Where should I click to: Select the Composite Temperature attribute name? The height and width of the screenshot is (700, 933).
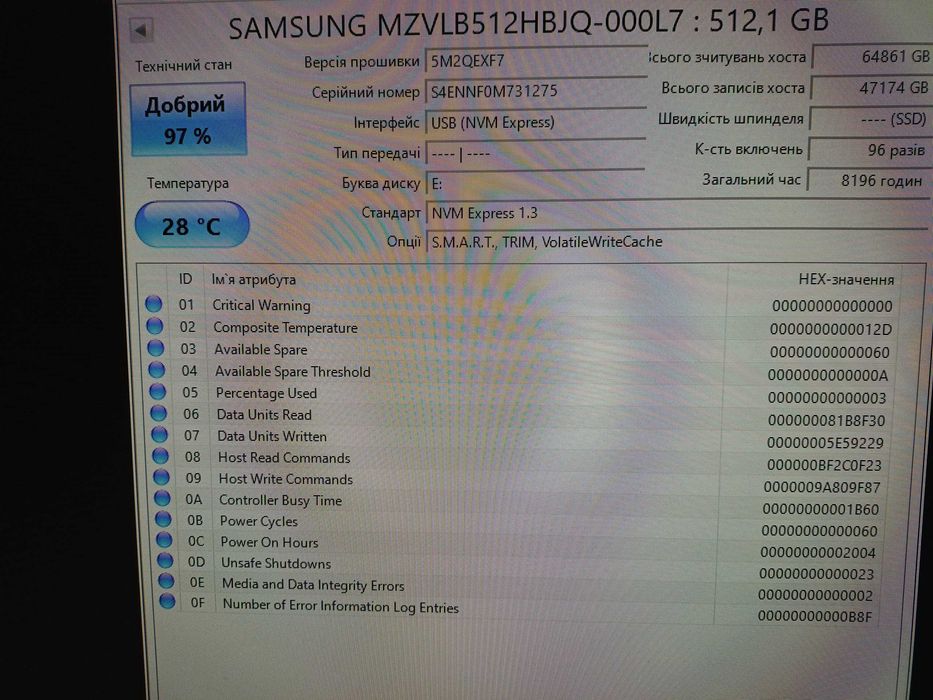coord(286,327)
